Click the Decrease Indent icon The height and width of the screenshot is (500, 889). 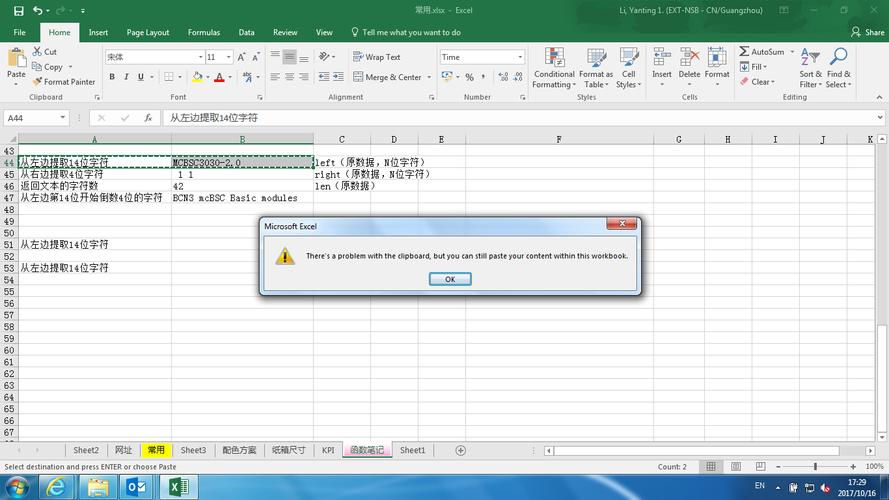pos(324,77)
